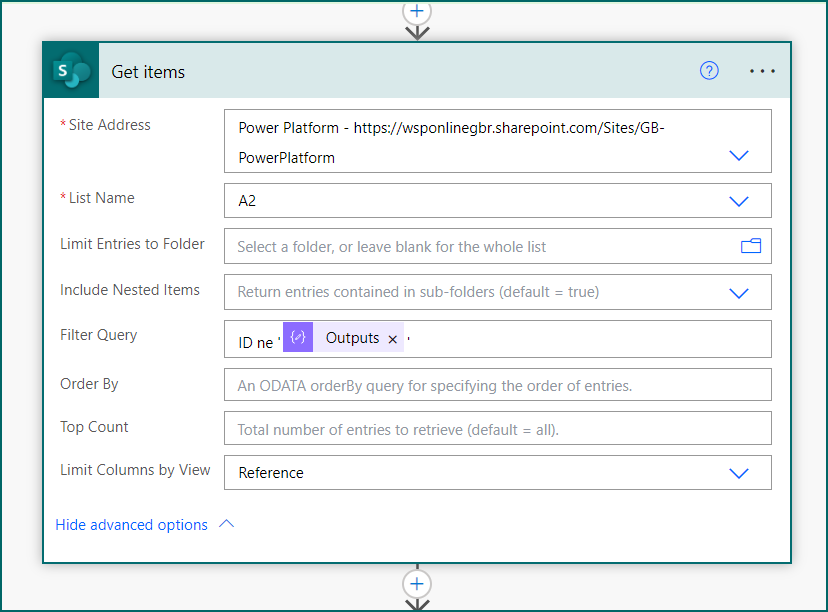Click Hide advanced options link
Screen dimensions: 828x612
pyautogui.click(x=131, y=525)
